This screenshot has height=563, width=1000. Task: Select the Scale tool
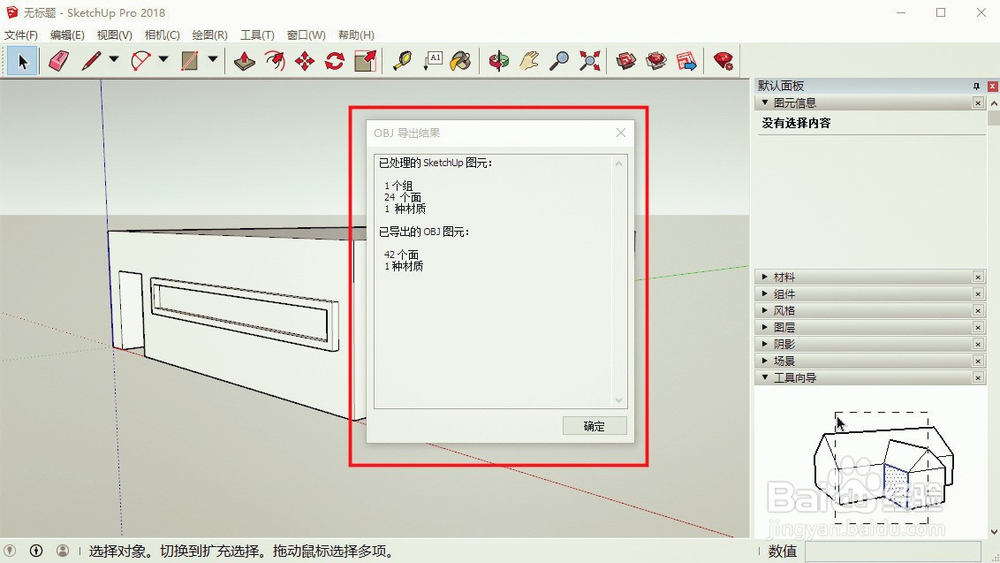point(365,61)
